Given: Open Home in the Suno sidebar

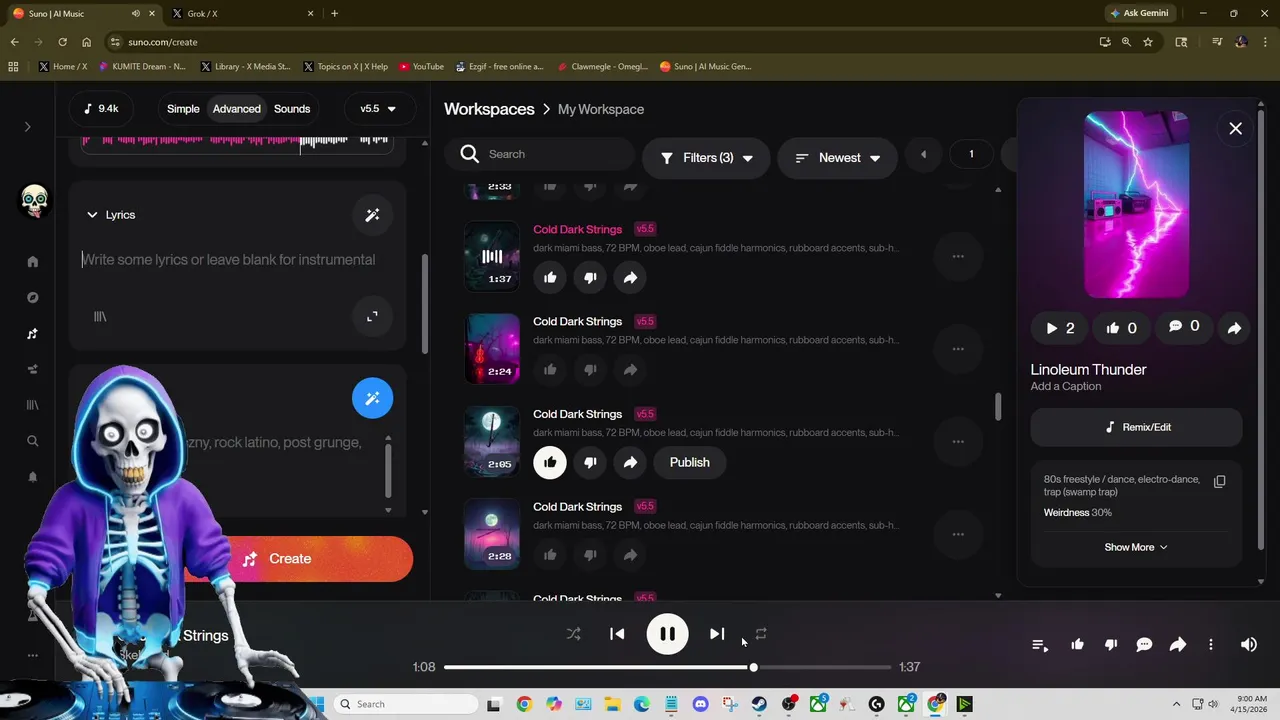Looking at the screenshot, I should [x=32, y=261].
